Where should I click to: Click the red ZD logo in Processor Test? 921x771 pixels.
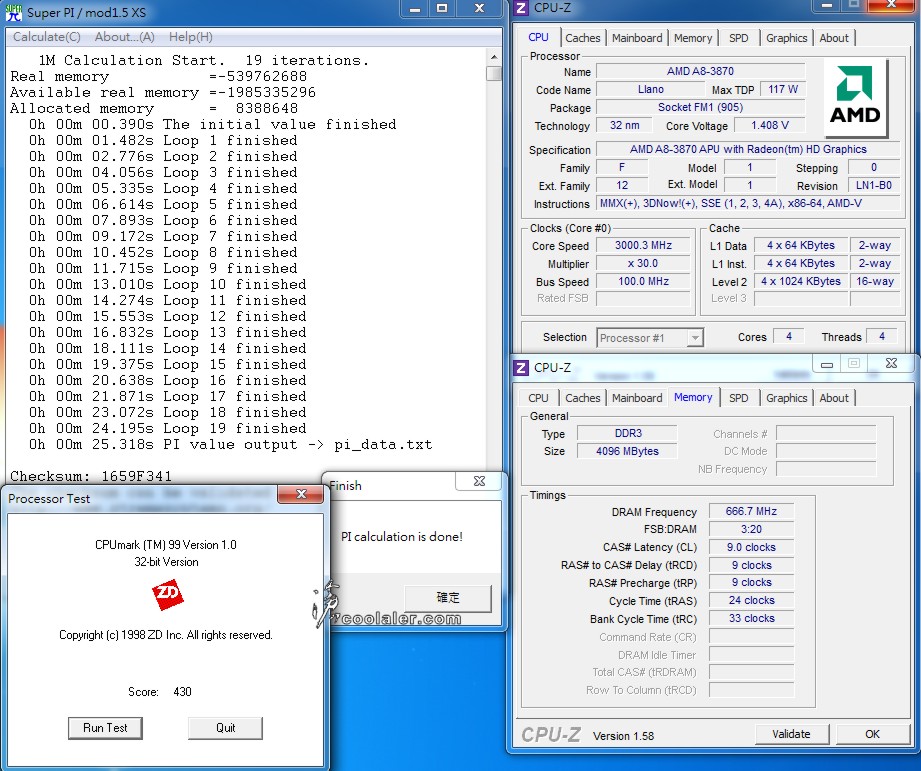click(x=167, y=594)
